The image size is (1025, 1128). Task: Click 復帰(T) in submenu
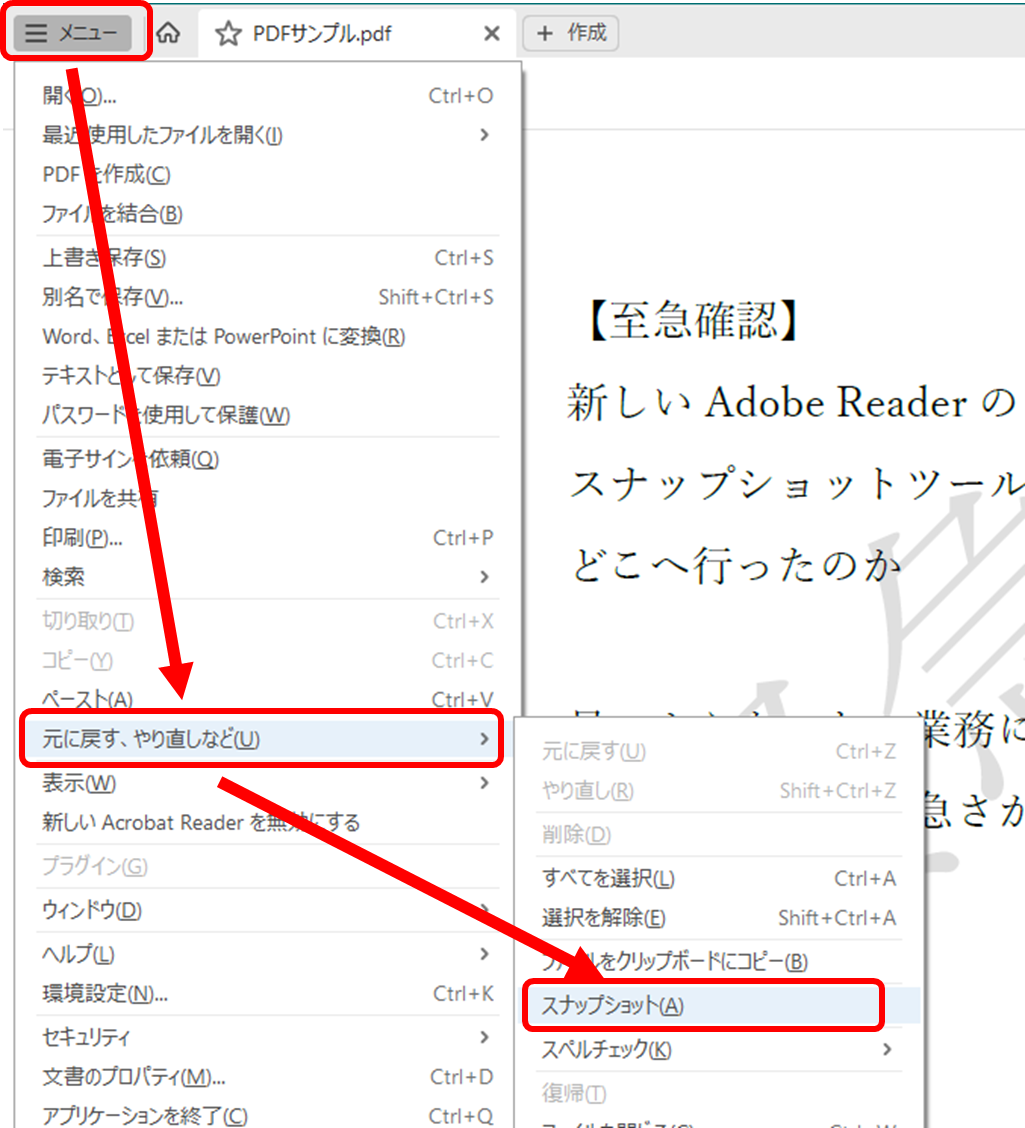(x=719, y=1093)
